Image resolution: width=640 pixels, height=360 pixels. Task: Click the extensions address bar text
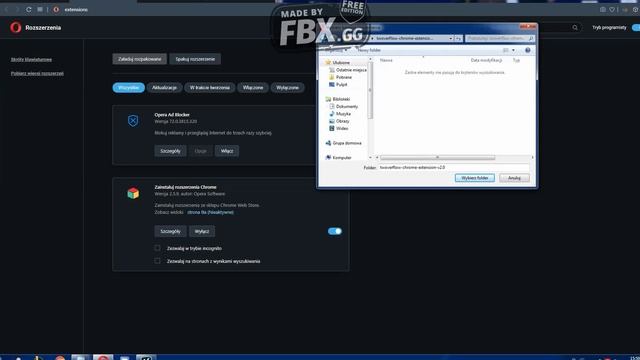(76, 9)
